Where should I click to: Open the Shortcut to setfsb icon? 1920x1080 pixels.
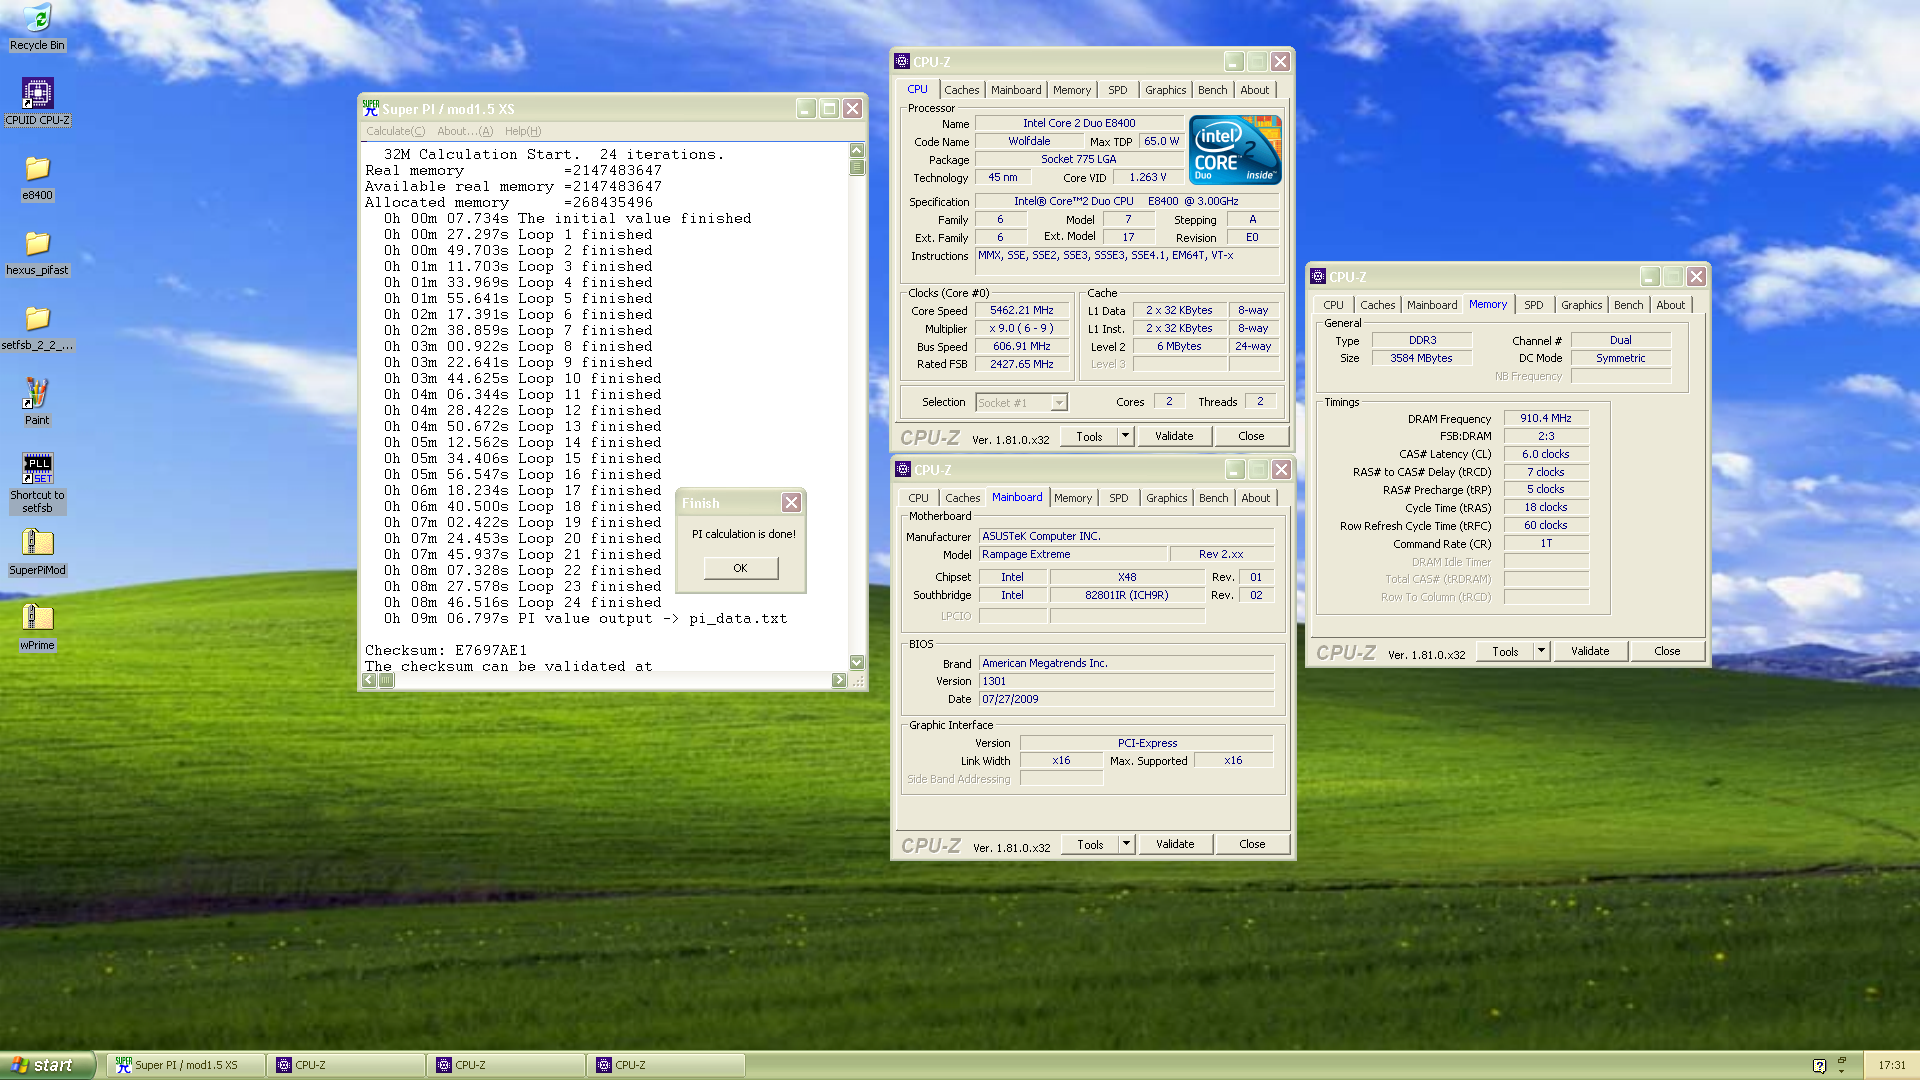37,483
